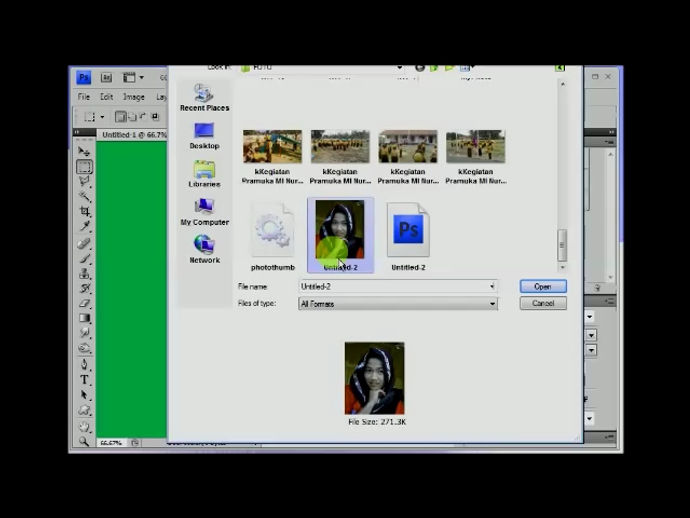Select the Magic Wand tool

(84, 196)
